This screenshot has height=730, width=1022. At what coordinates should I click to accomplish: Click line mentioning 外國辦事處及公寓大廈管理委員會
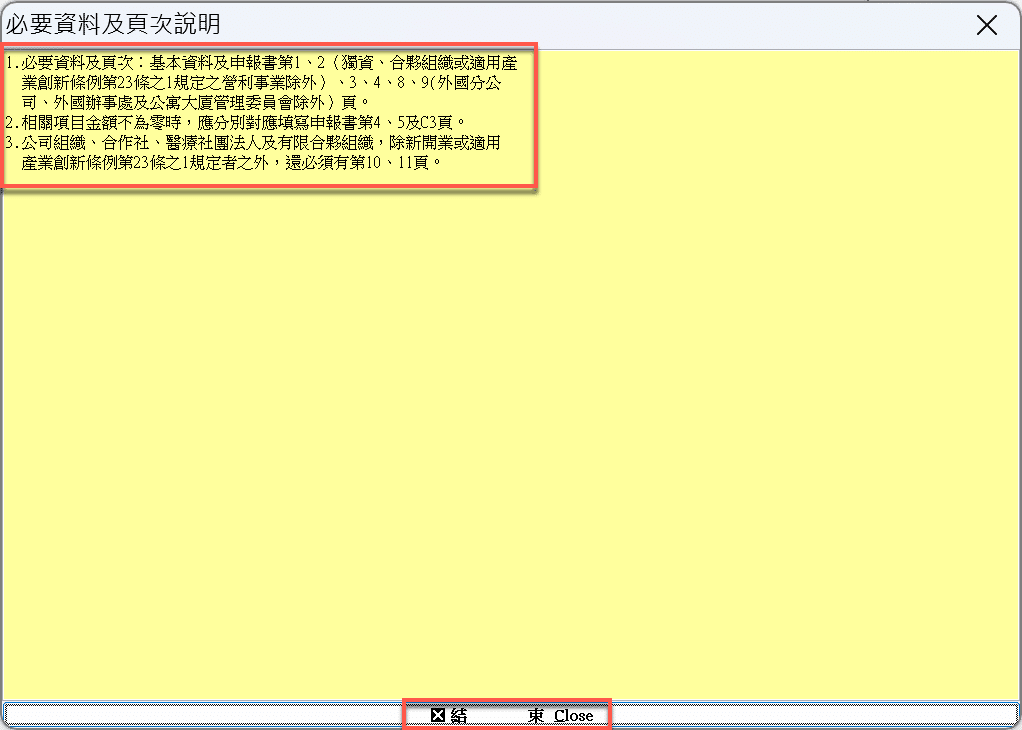[x=195, y=102]
